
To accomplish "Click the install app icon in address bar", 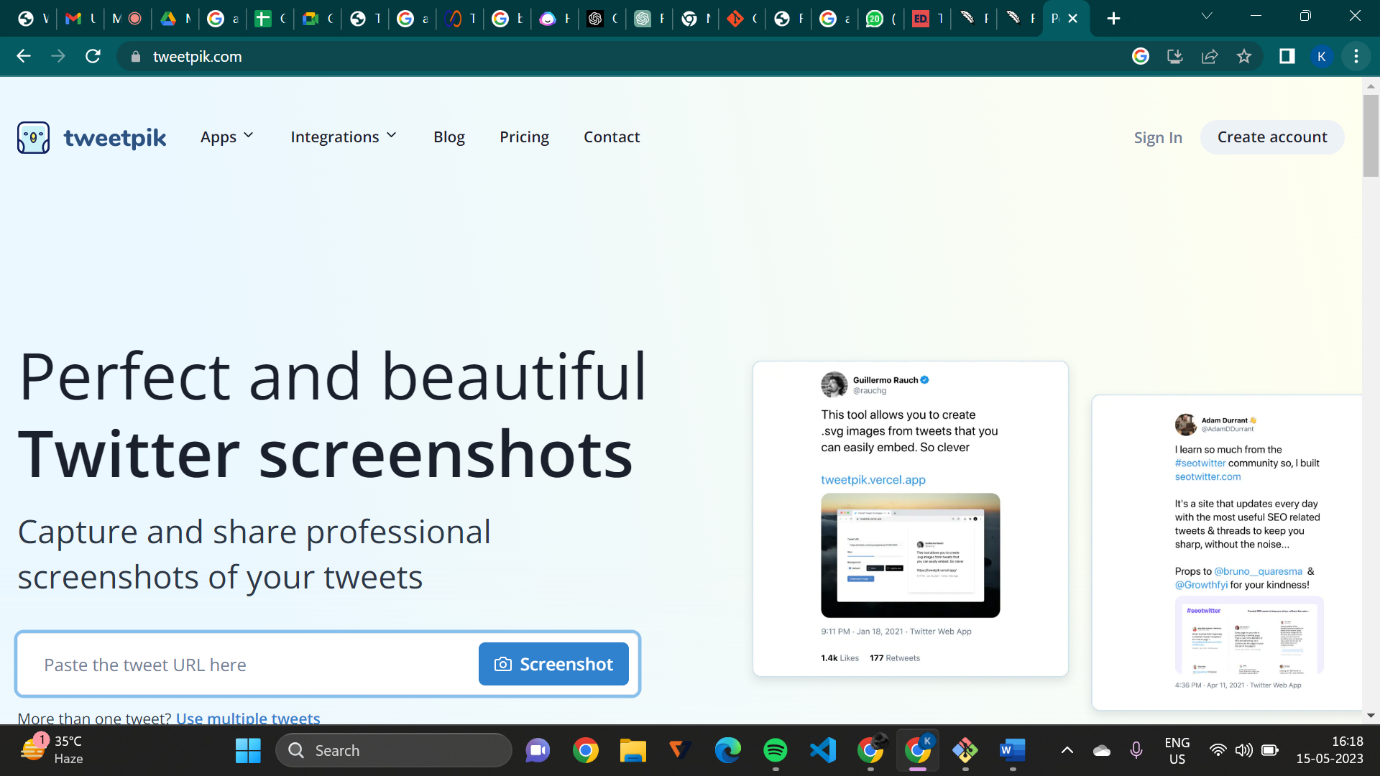I will 1175,57.
